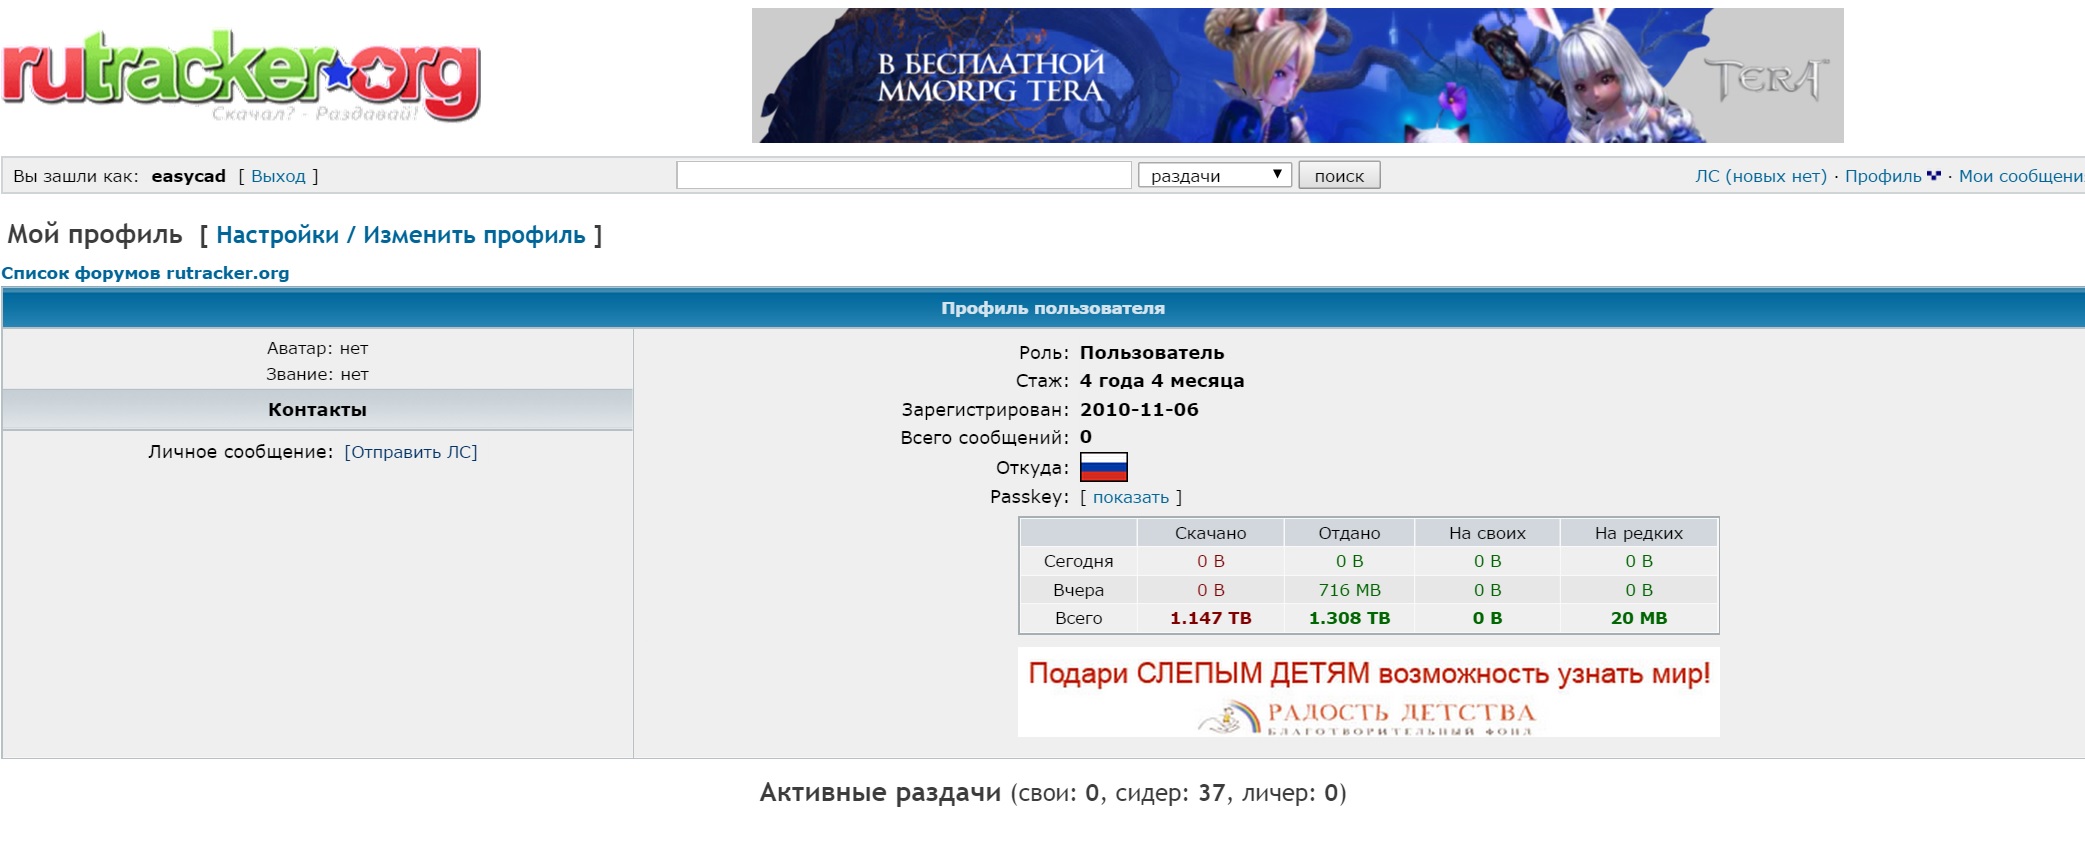Click total uploaded value 1.308 TB

pos(1349,618)
